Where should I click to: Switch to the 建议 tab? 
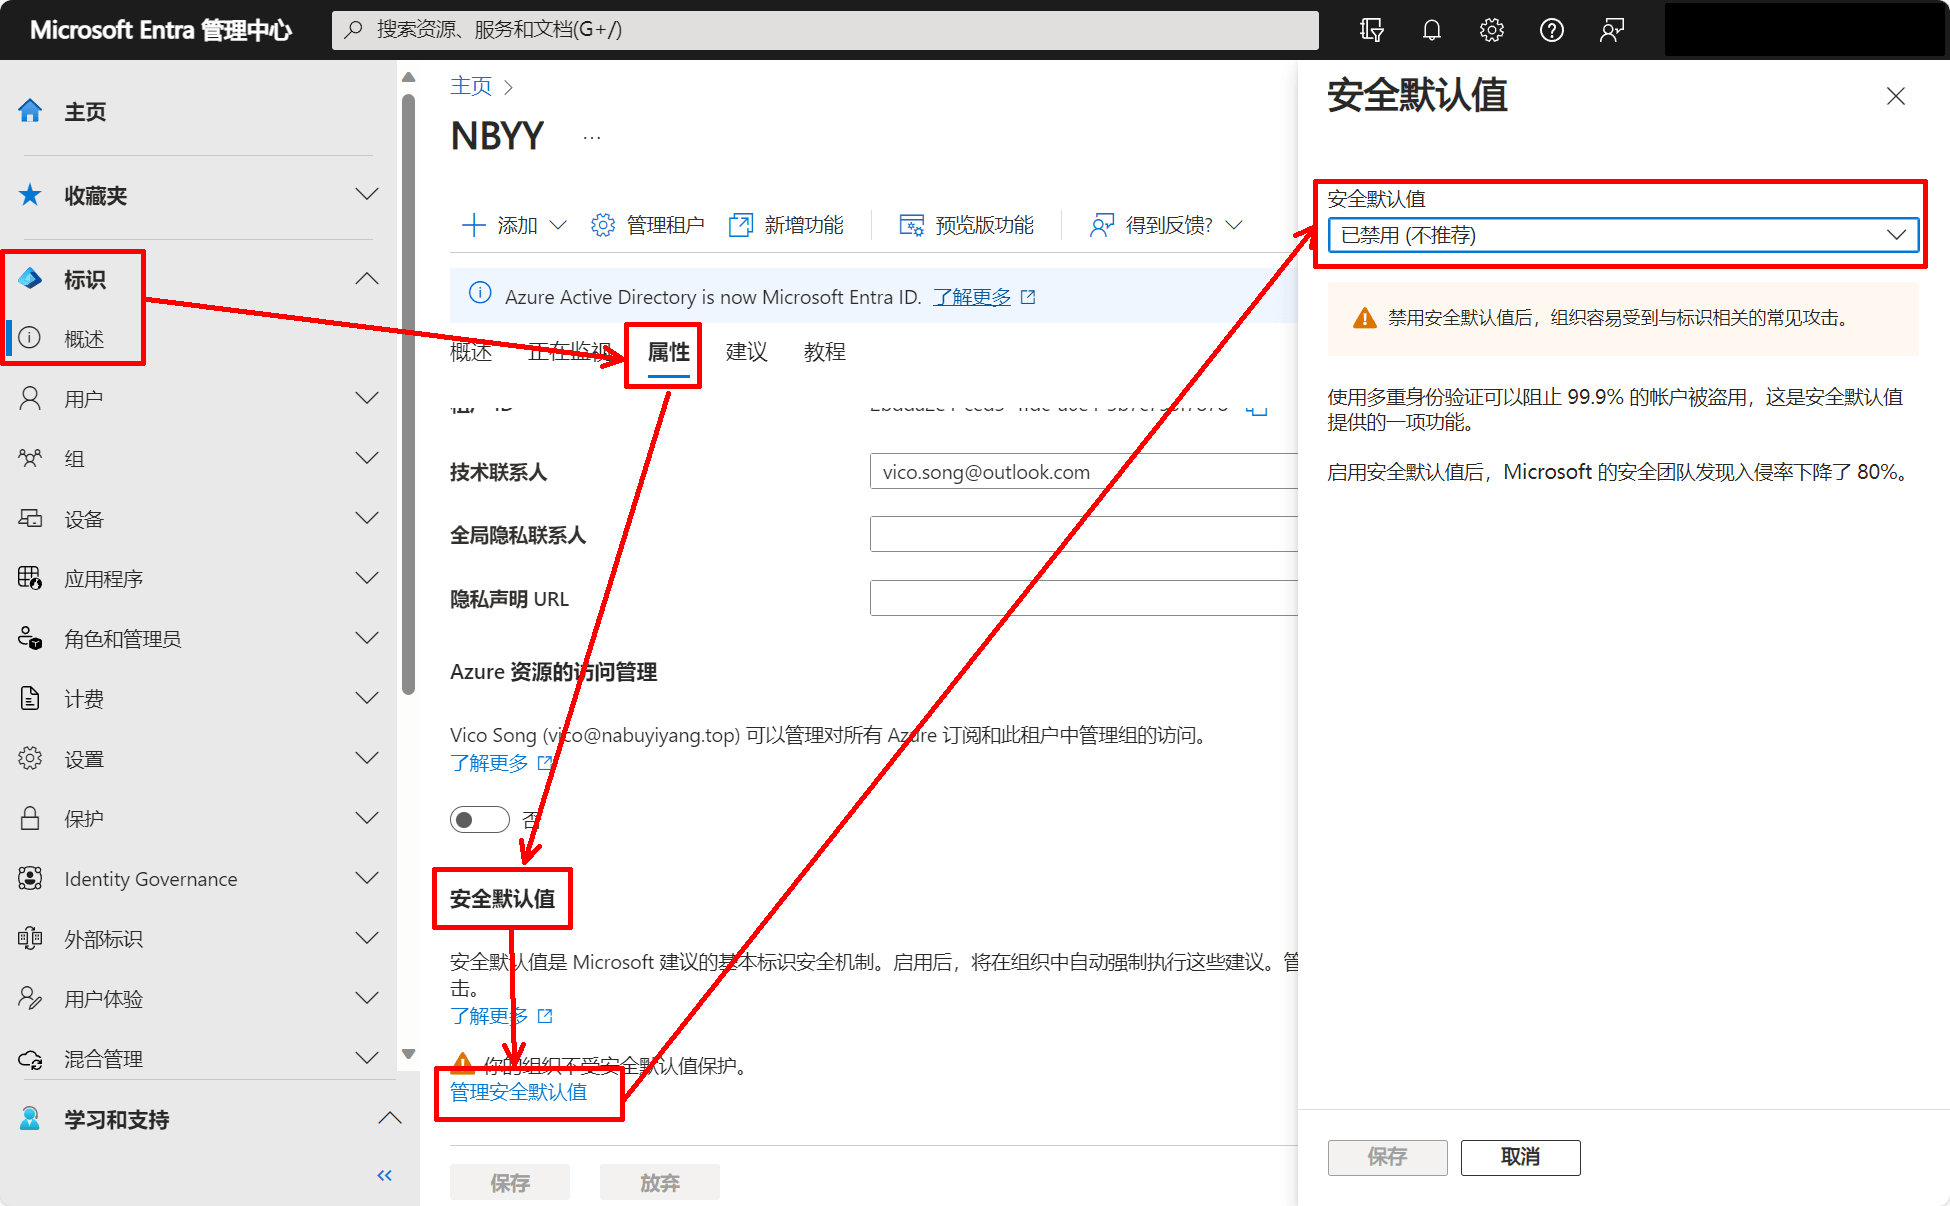[x=746, y=352]
